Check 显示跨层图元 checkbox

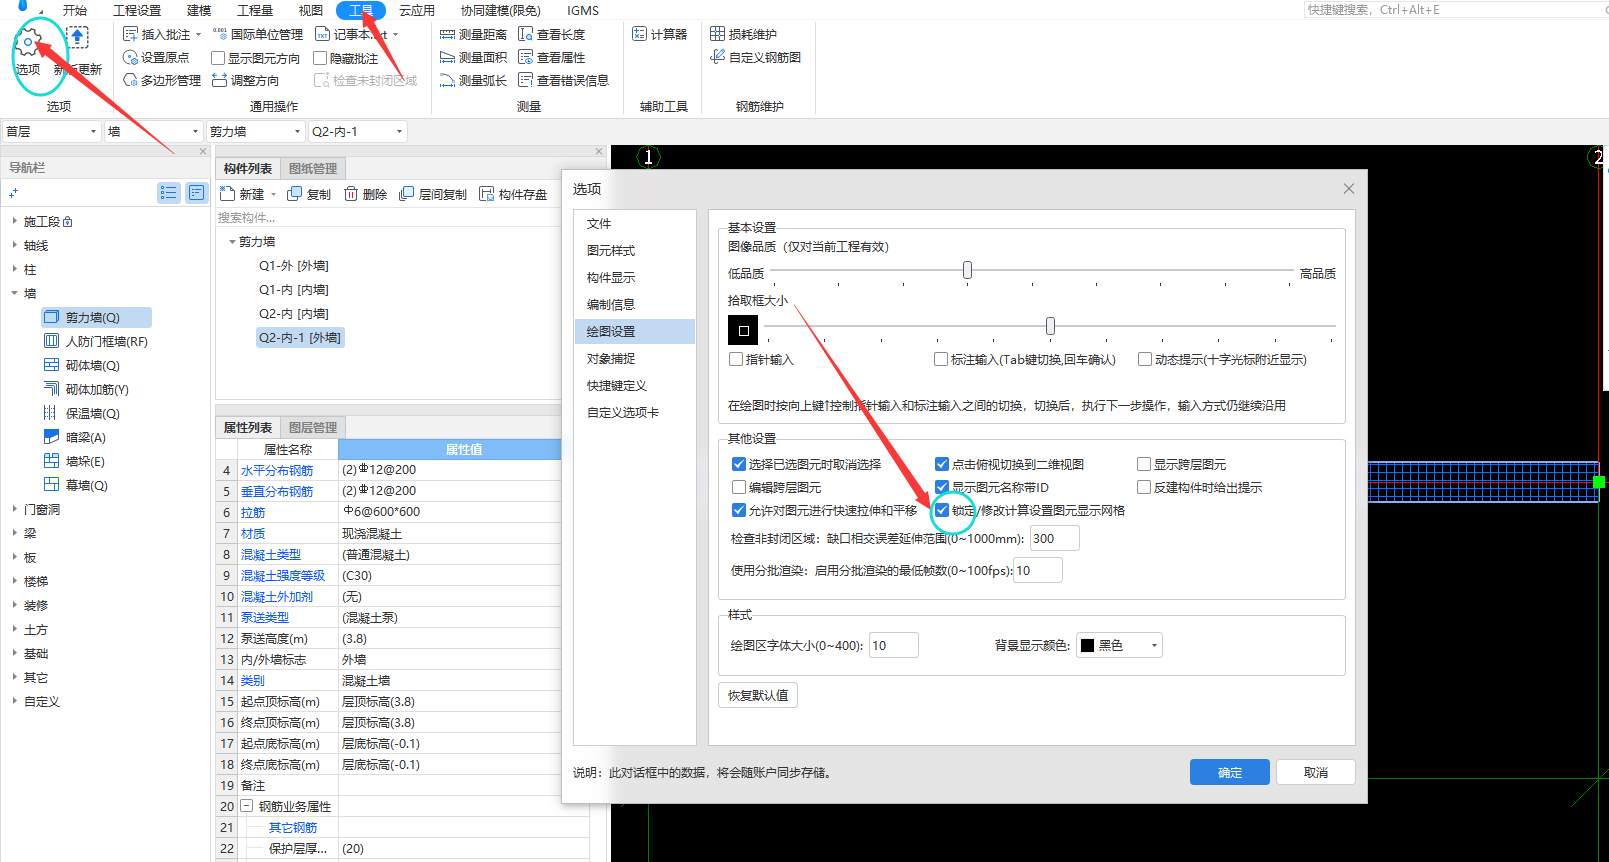tap(1144, 464)
